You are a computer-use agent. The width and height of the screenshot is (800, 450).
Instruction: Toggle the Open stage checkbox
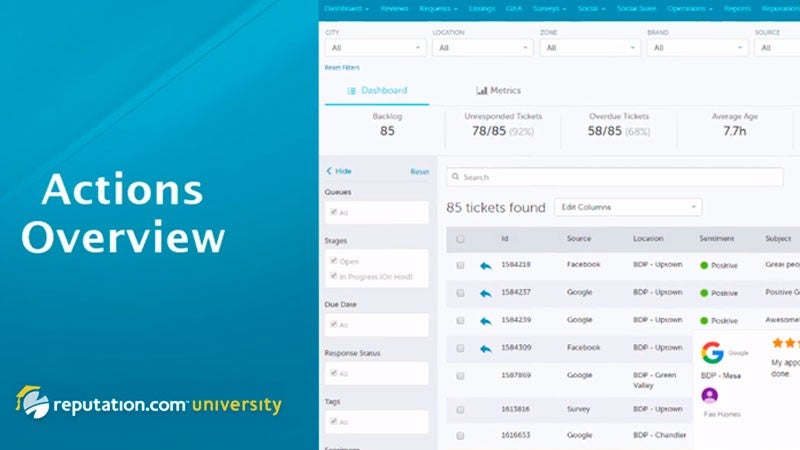(x=333, y=261)
